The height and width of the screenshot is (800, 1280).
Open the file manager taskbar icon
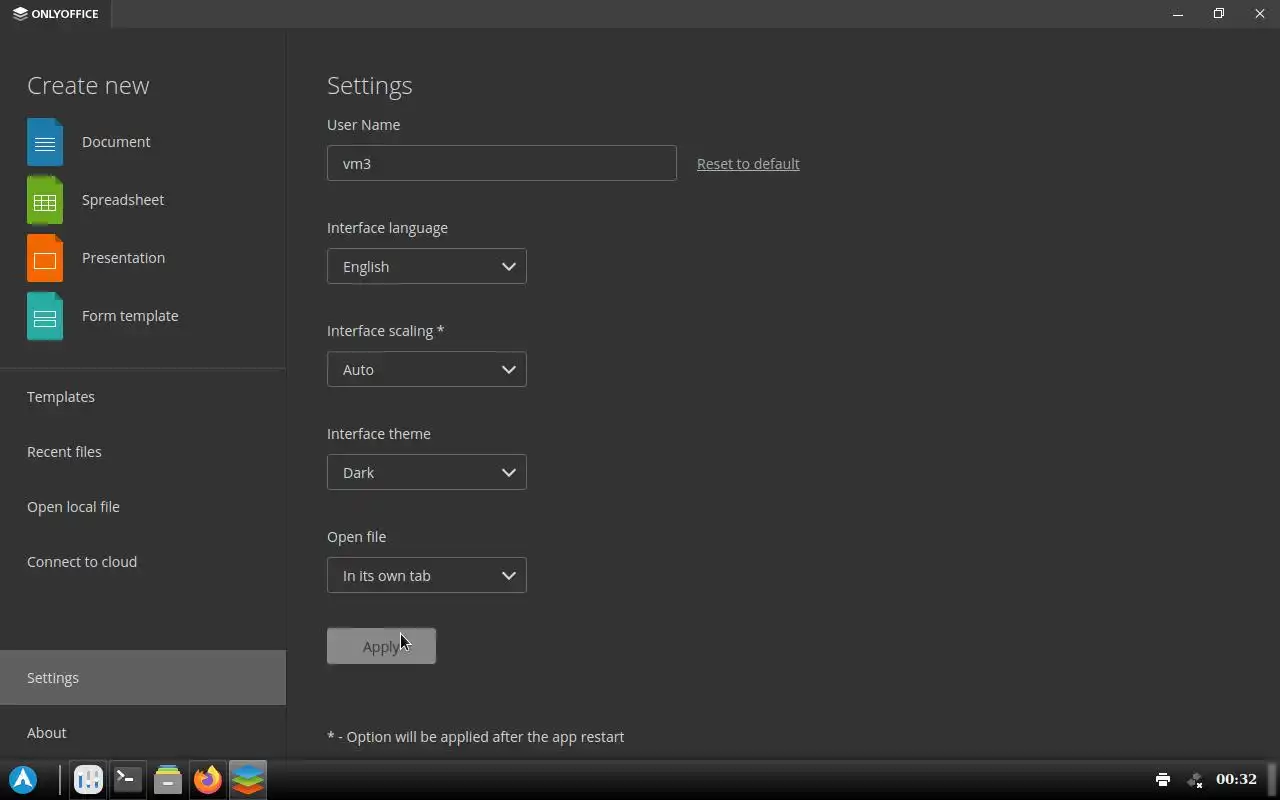click(168, 779)
